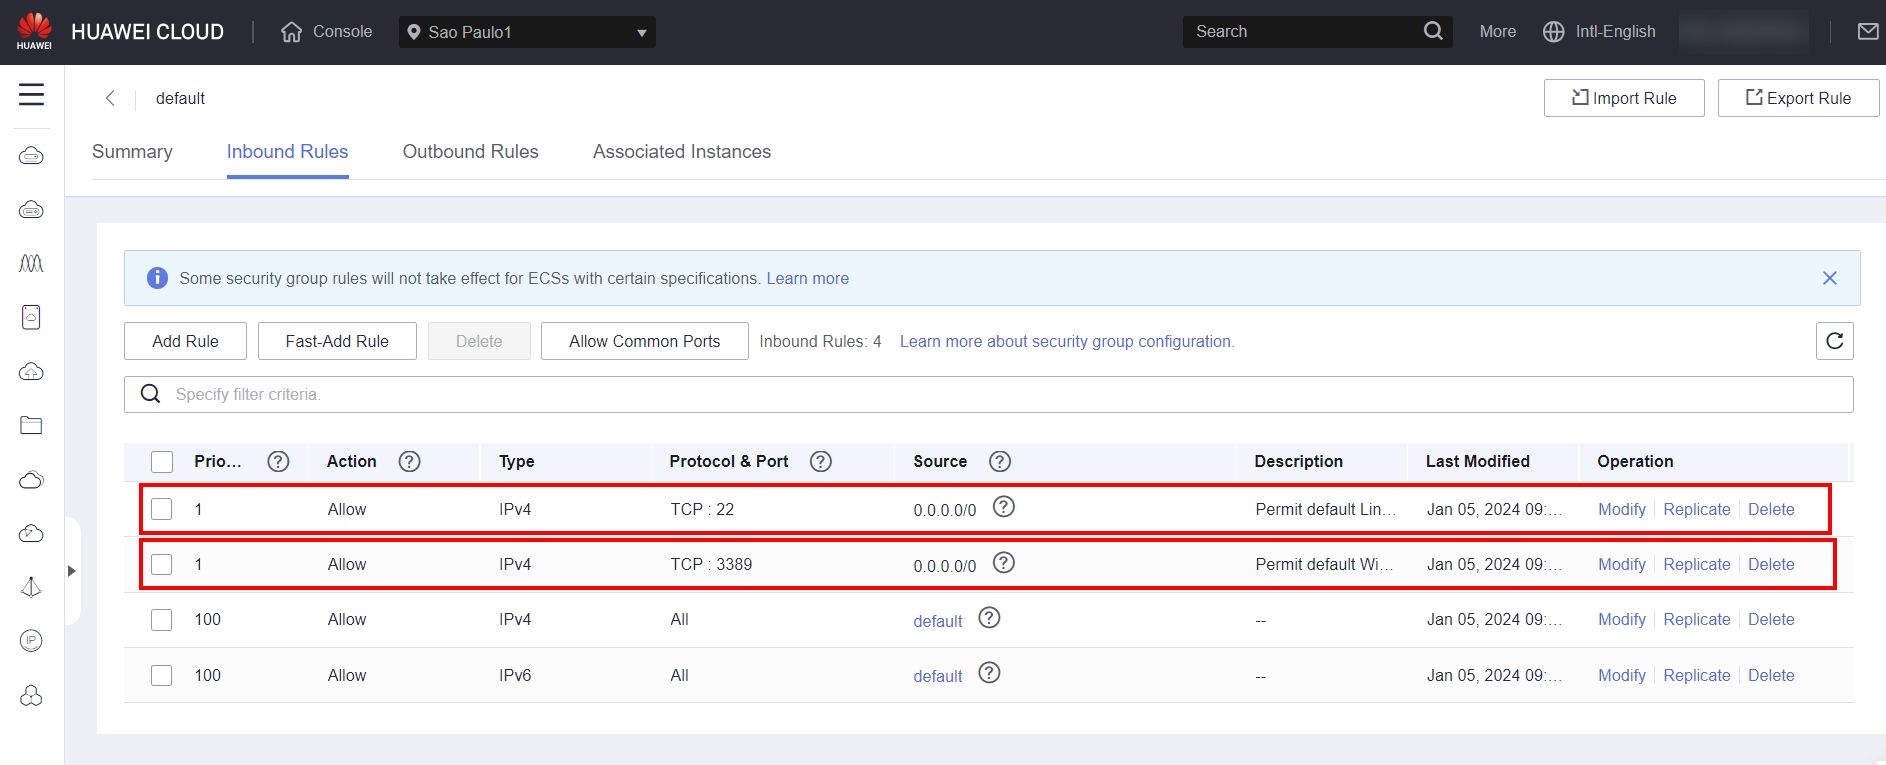1886x765 pixels.
Task: Open the hamburger navigation menu
Action: tap(32, 95)
